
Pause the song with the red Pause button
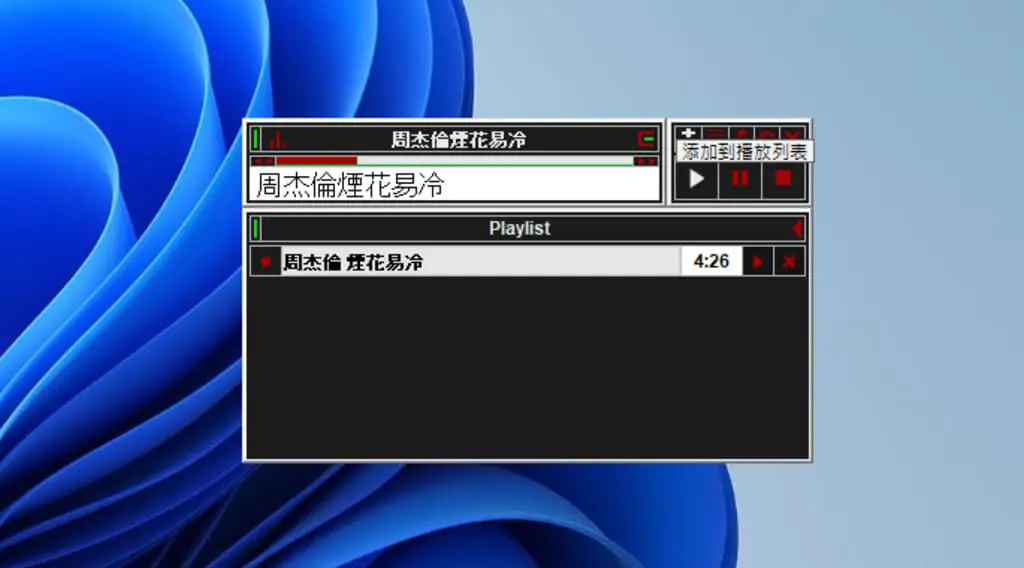(x=740, y=178)
